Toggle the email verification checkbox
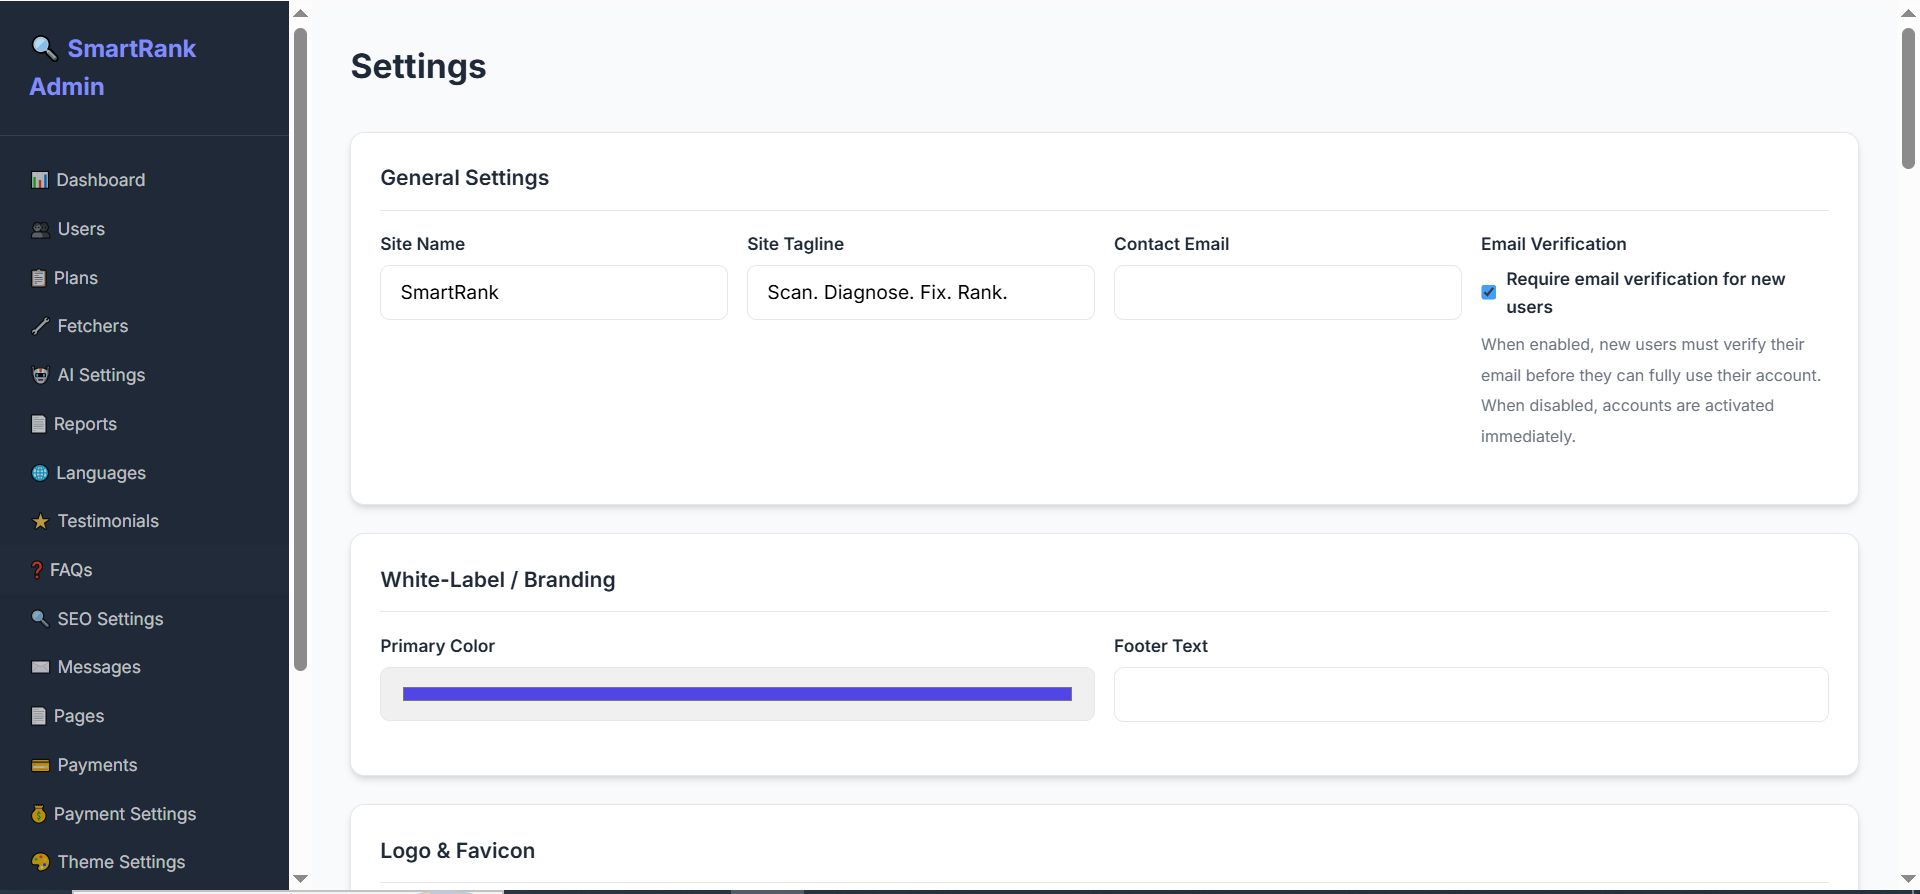The width and height of the screenshot is (1920, 894). coord(1489,292)
